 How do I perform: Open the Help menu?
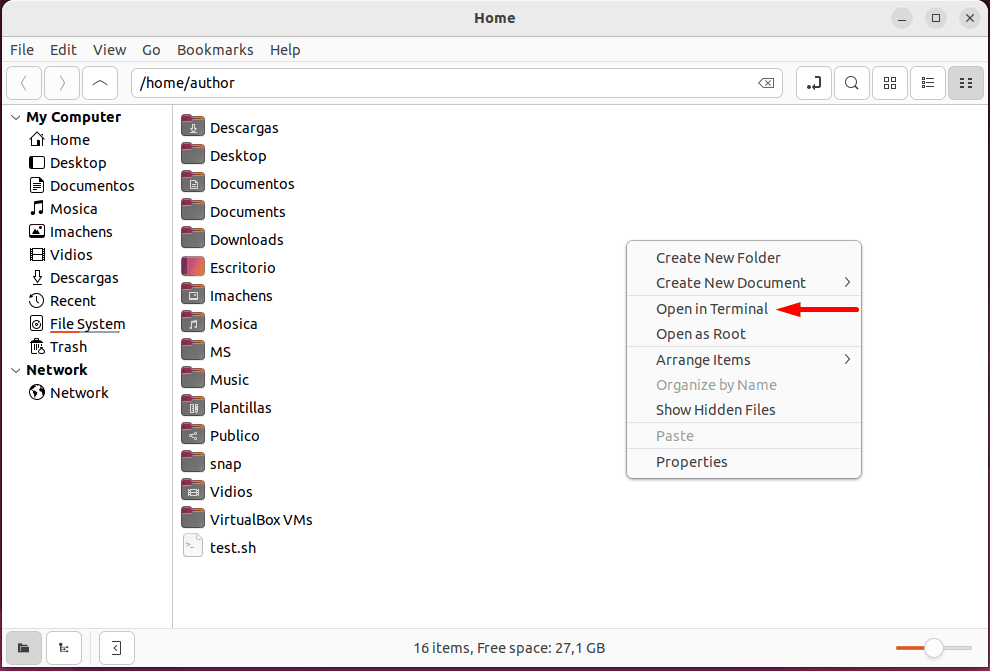click(x=285, y=50)
